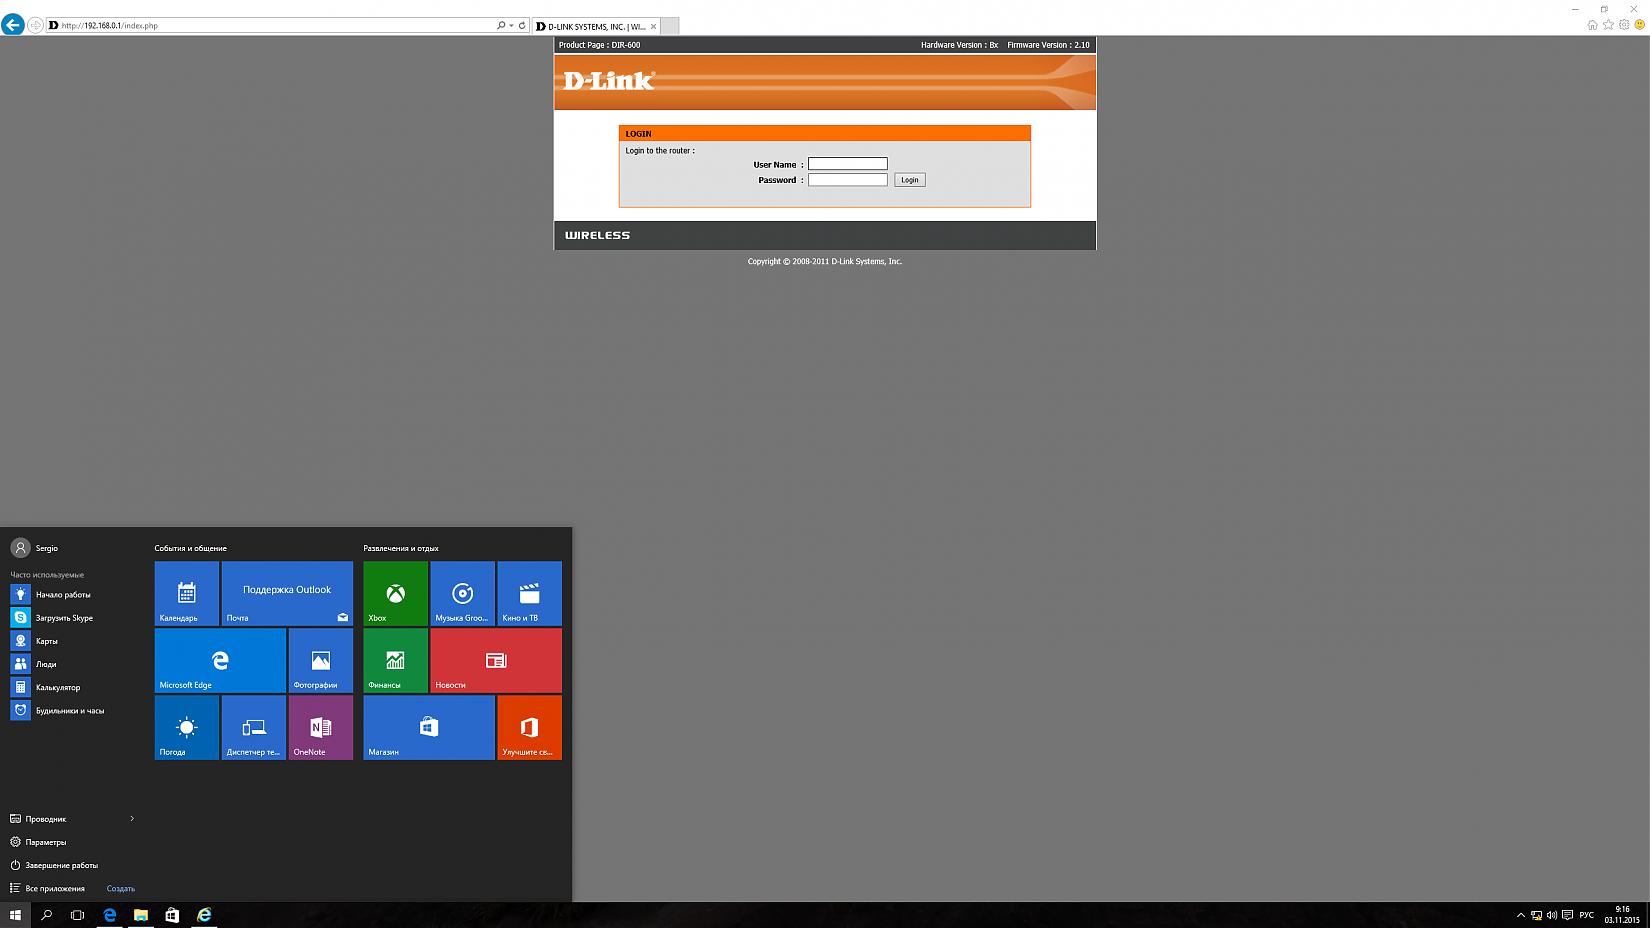1650x928 pixels.
Task: Go back with browser back arrow
Action: (x=13, y=25)
